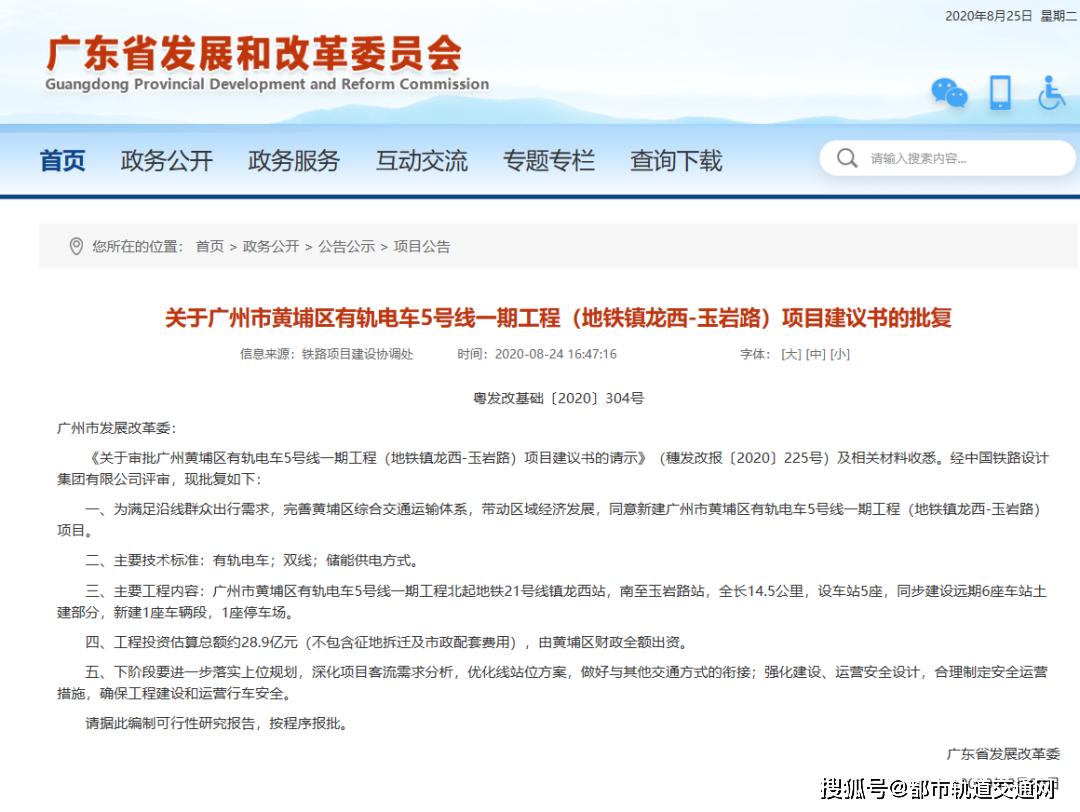Image resolution: width=1080 pixels, height=812 pixels.
Task: Set font size to medium [中]
Action: (x=816, y=354)
